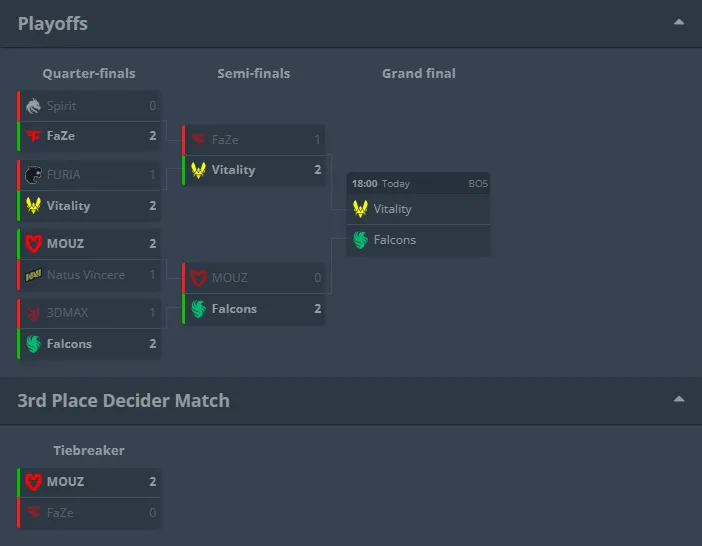Click MOUZ heart logo in Tiebreaker match
This screenshot has width=702, height=546.
(x=33, y=482)
